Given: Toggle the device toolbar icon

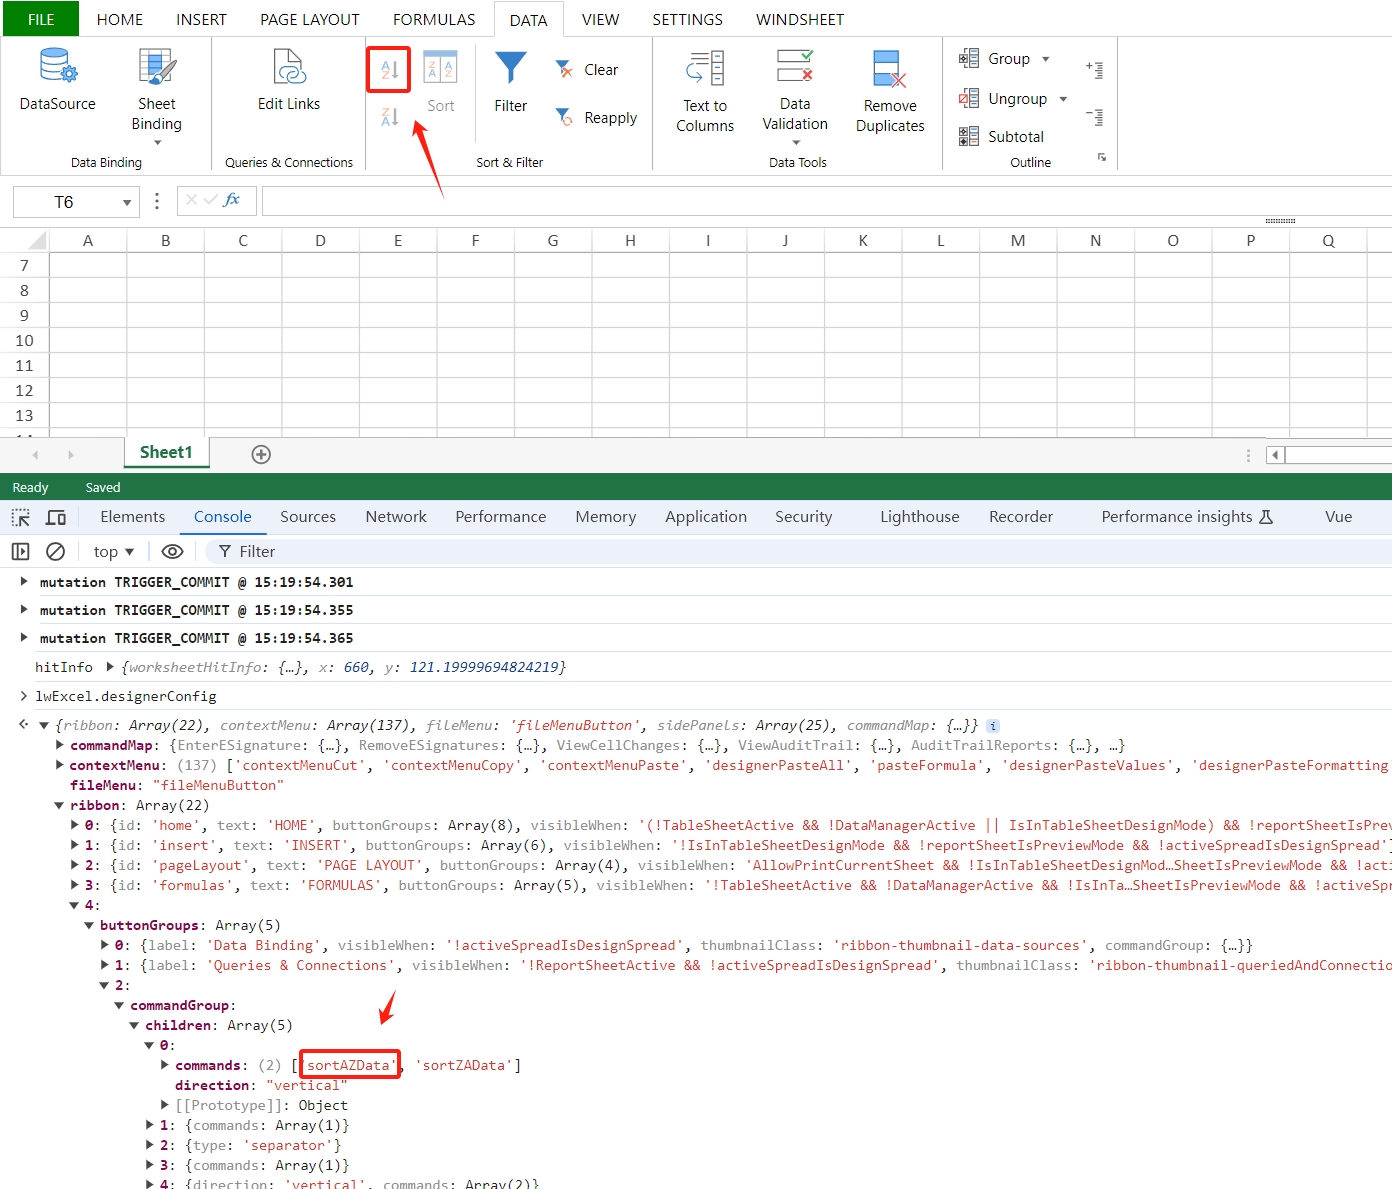Looking at the screenshot, I should pos(56,517).
